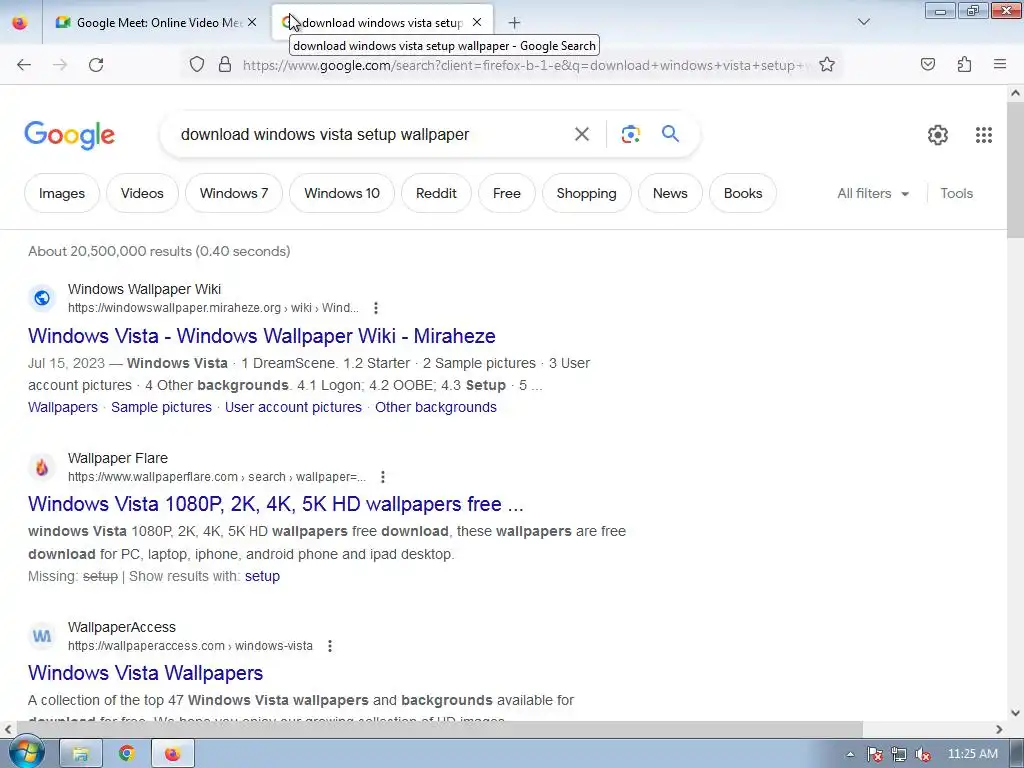Click the vertical scrollbar up arrow
This screenshot has height=768, width=1024.
tap(1015, 93)
